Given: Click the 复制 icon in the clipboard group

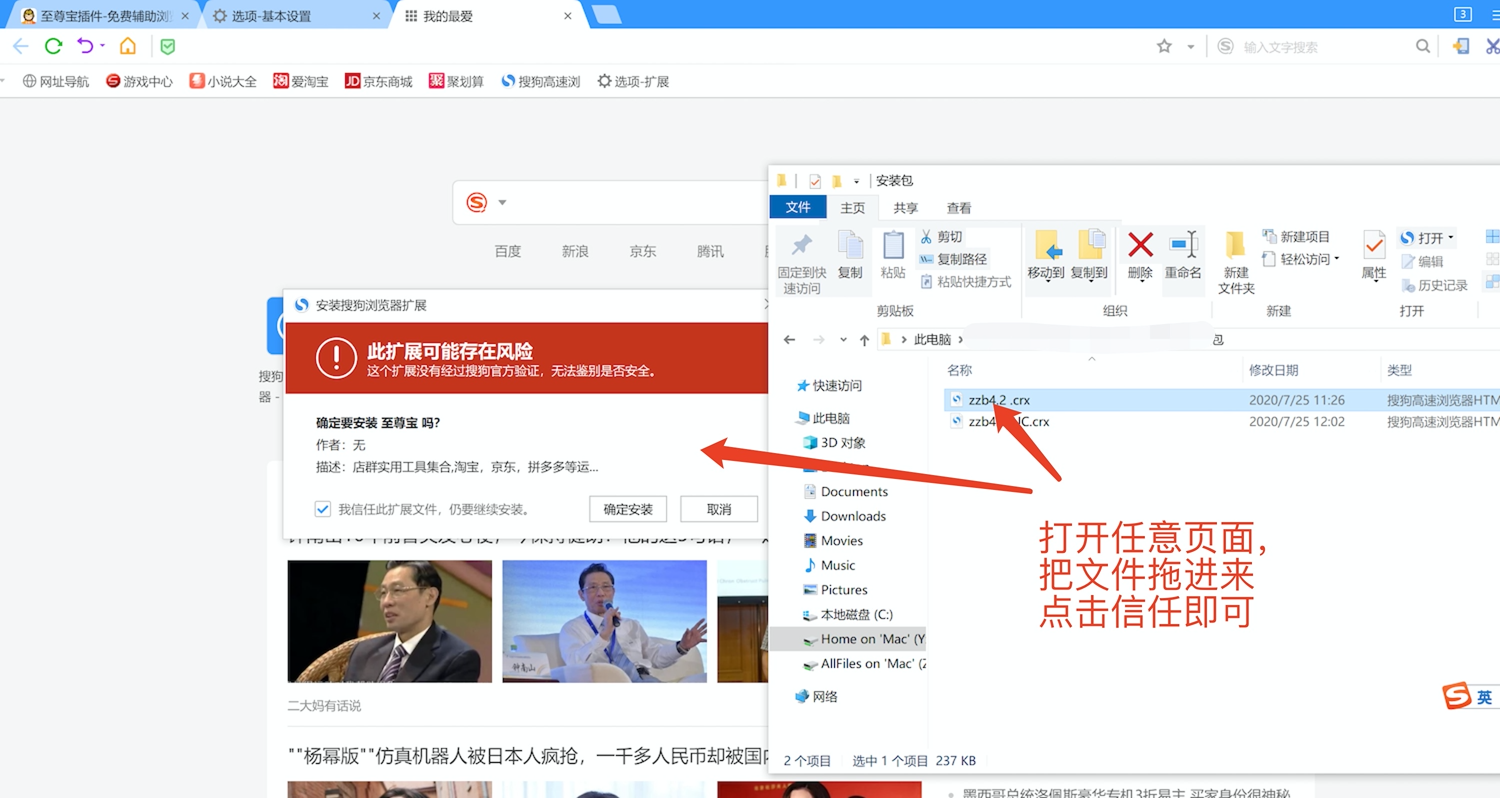Looking at the screenshot, I should click(x=850, y=246).
